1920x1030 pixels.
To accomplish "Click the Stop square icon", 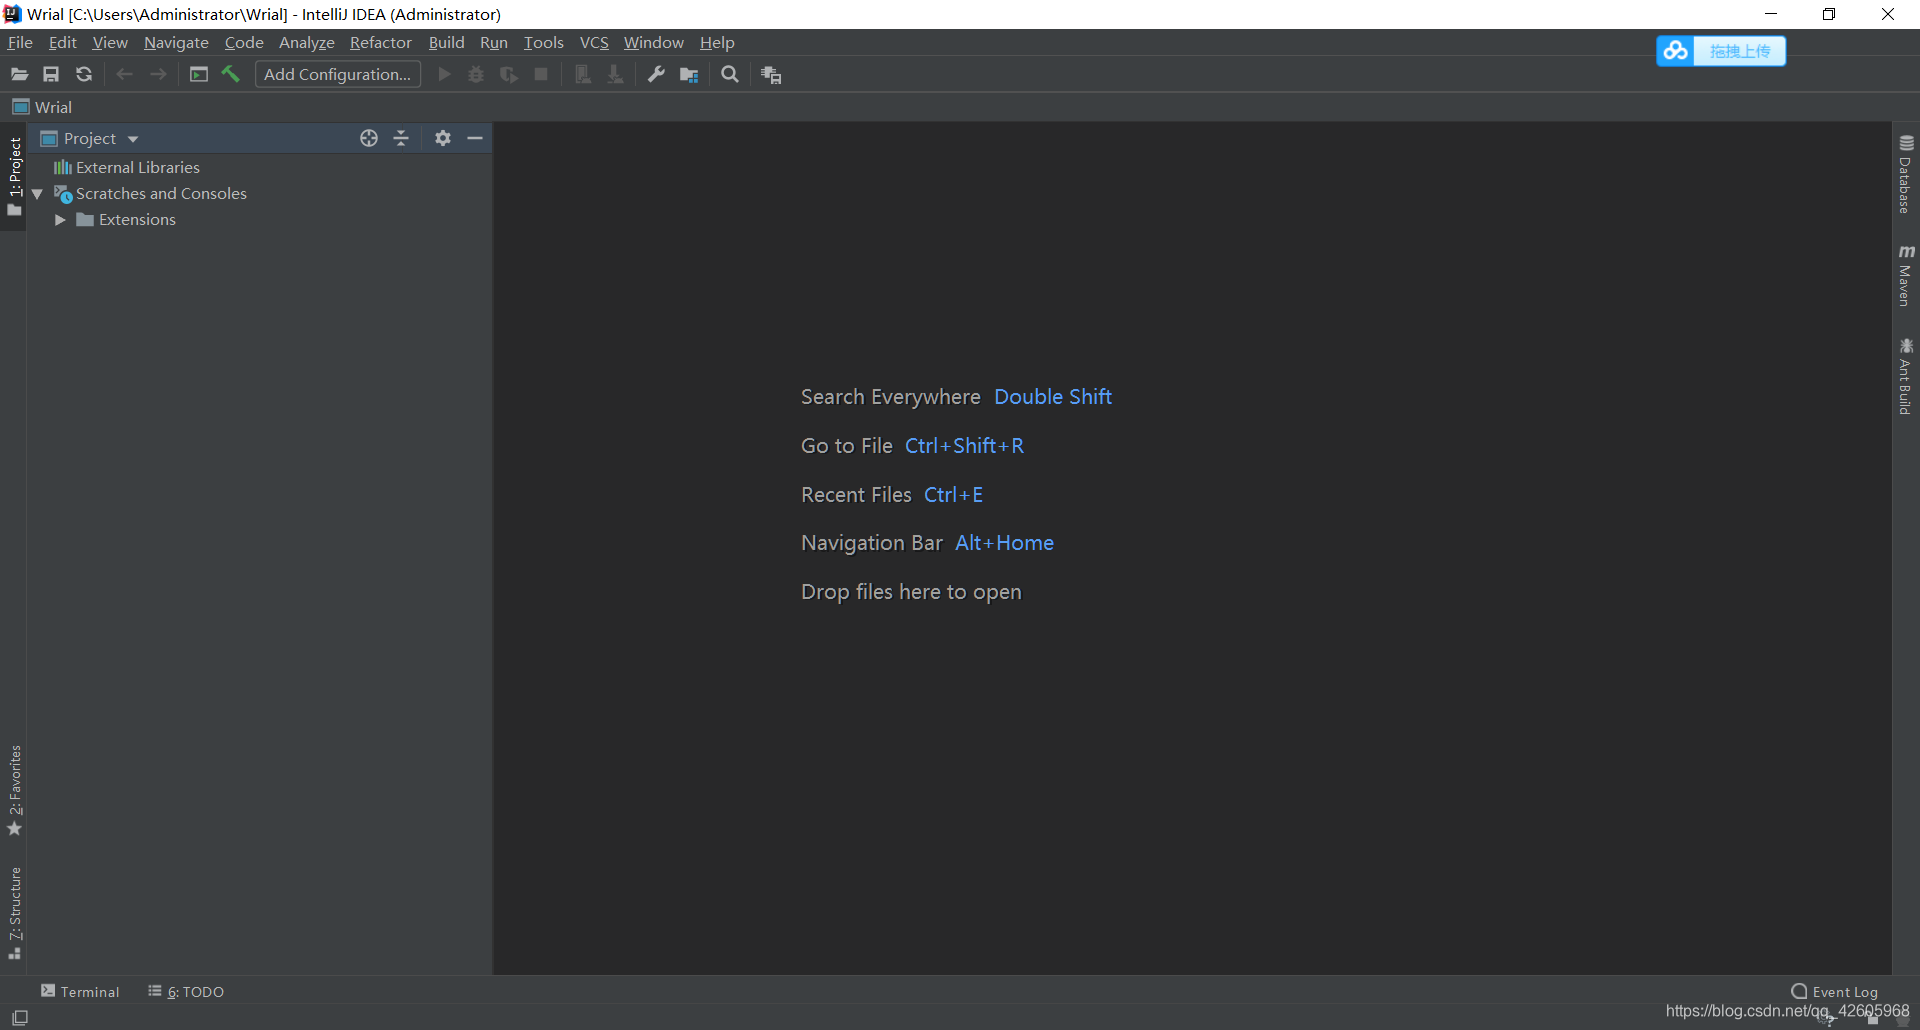I will pyautogui.click(x=541, y=74).
